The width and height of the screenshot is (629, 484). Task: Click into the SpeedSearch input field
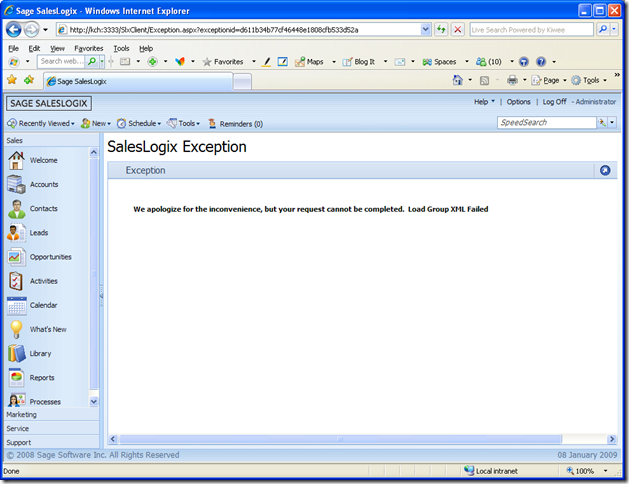click(546, 123)
